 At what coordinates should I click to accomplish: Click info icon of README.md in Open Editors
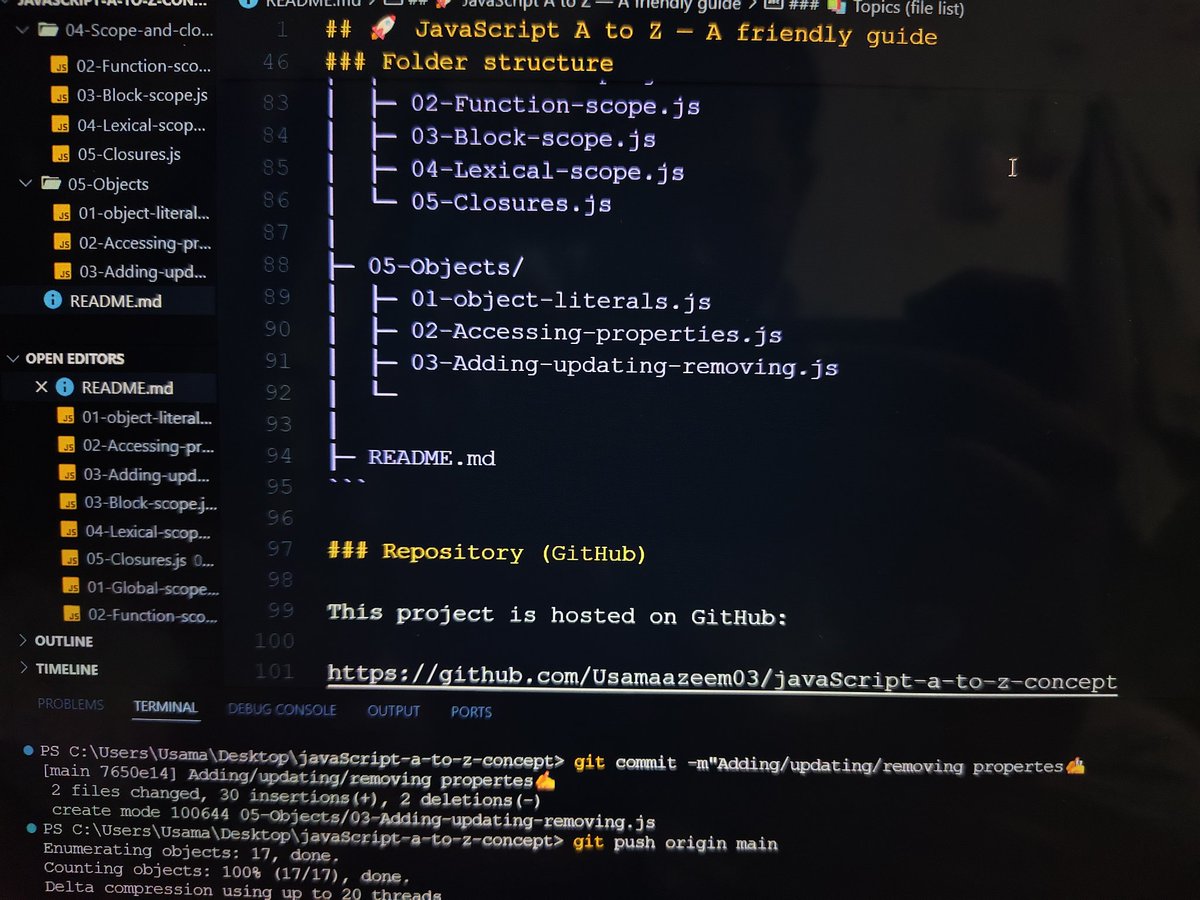point(65,388)
